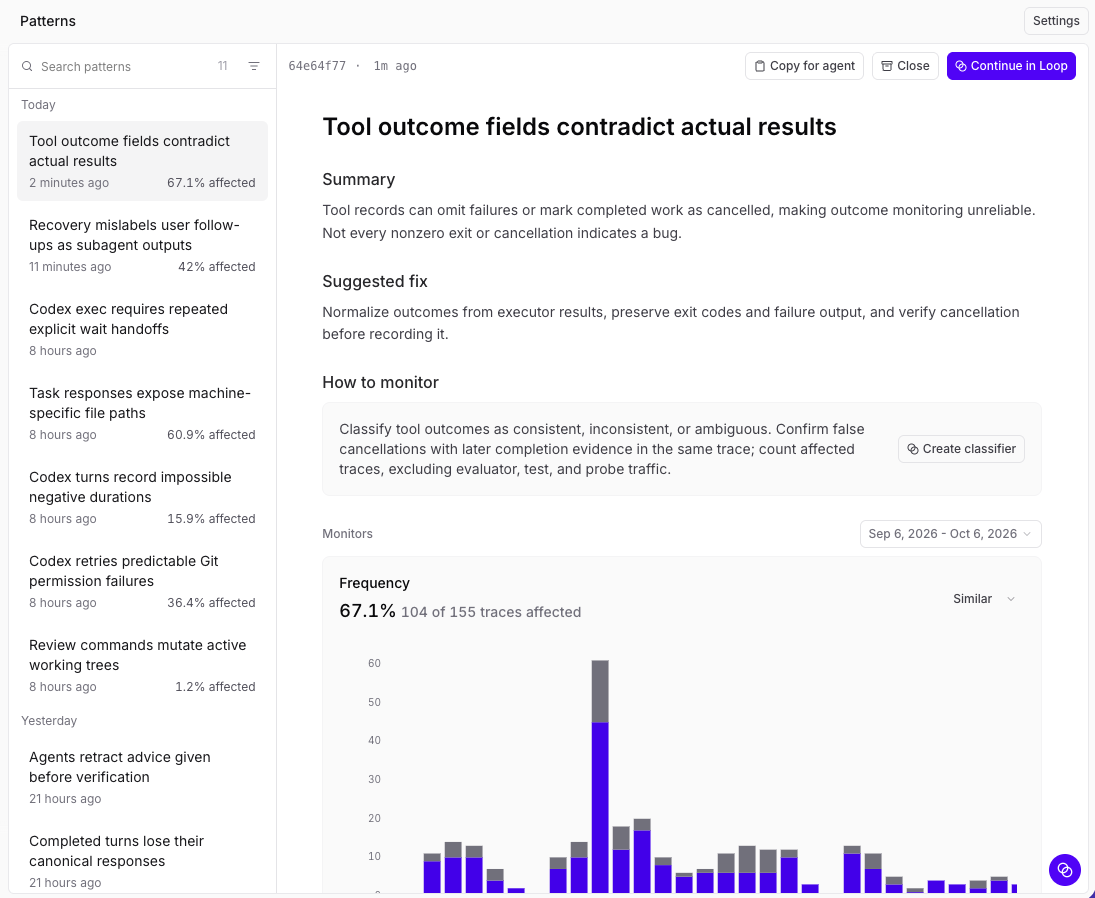The image size is (1095, 898).
Task: Continue in Loop
Action: coord(1011,66)
